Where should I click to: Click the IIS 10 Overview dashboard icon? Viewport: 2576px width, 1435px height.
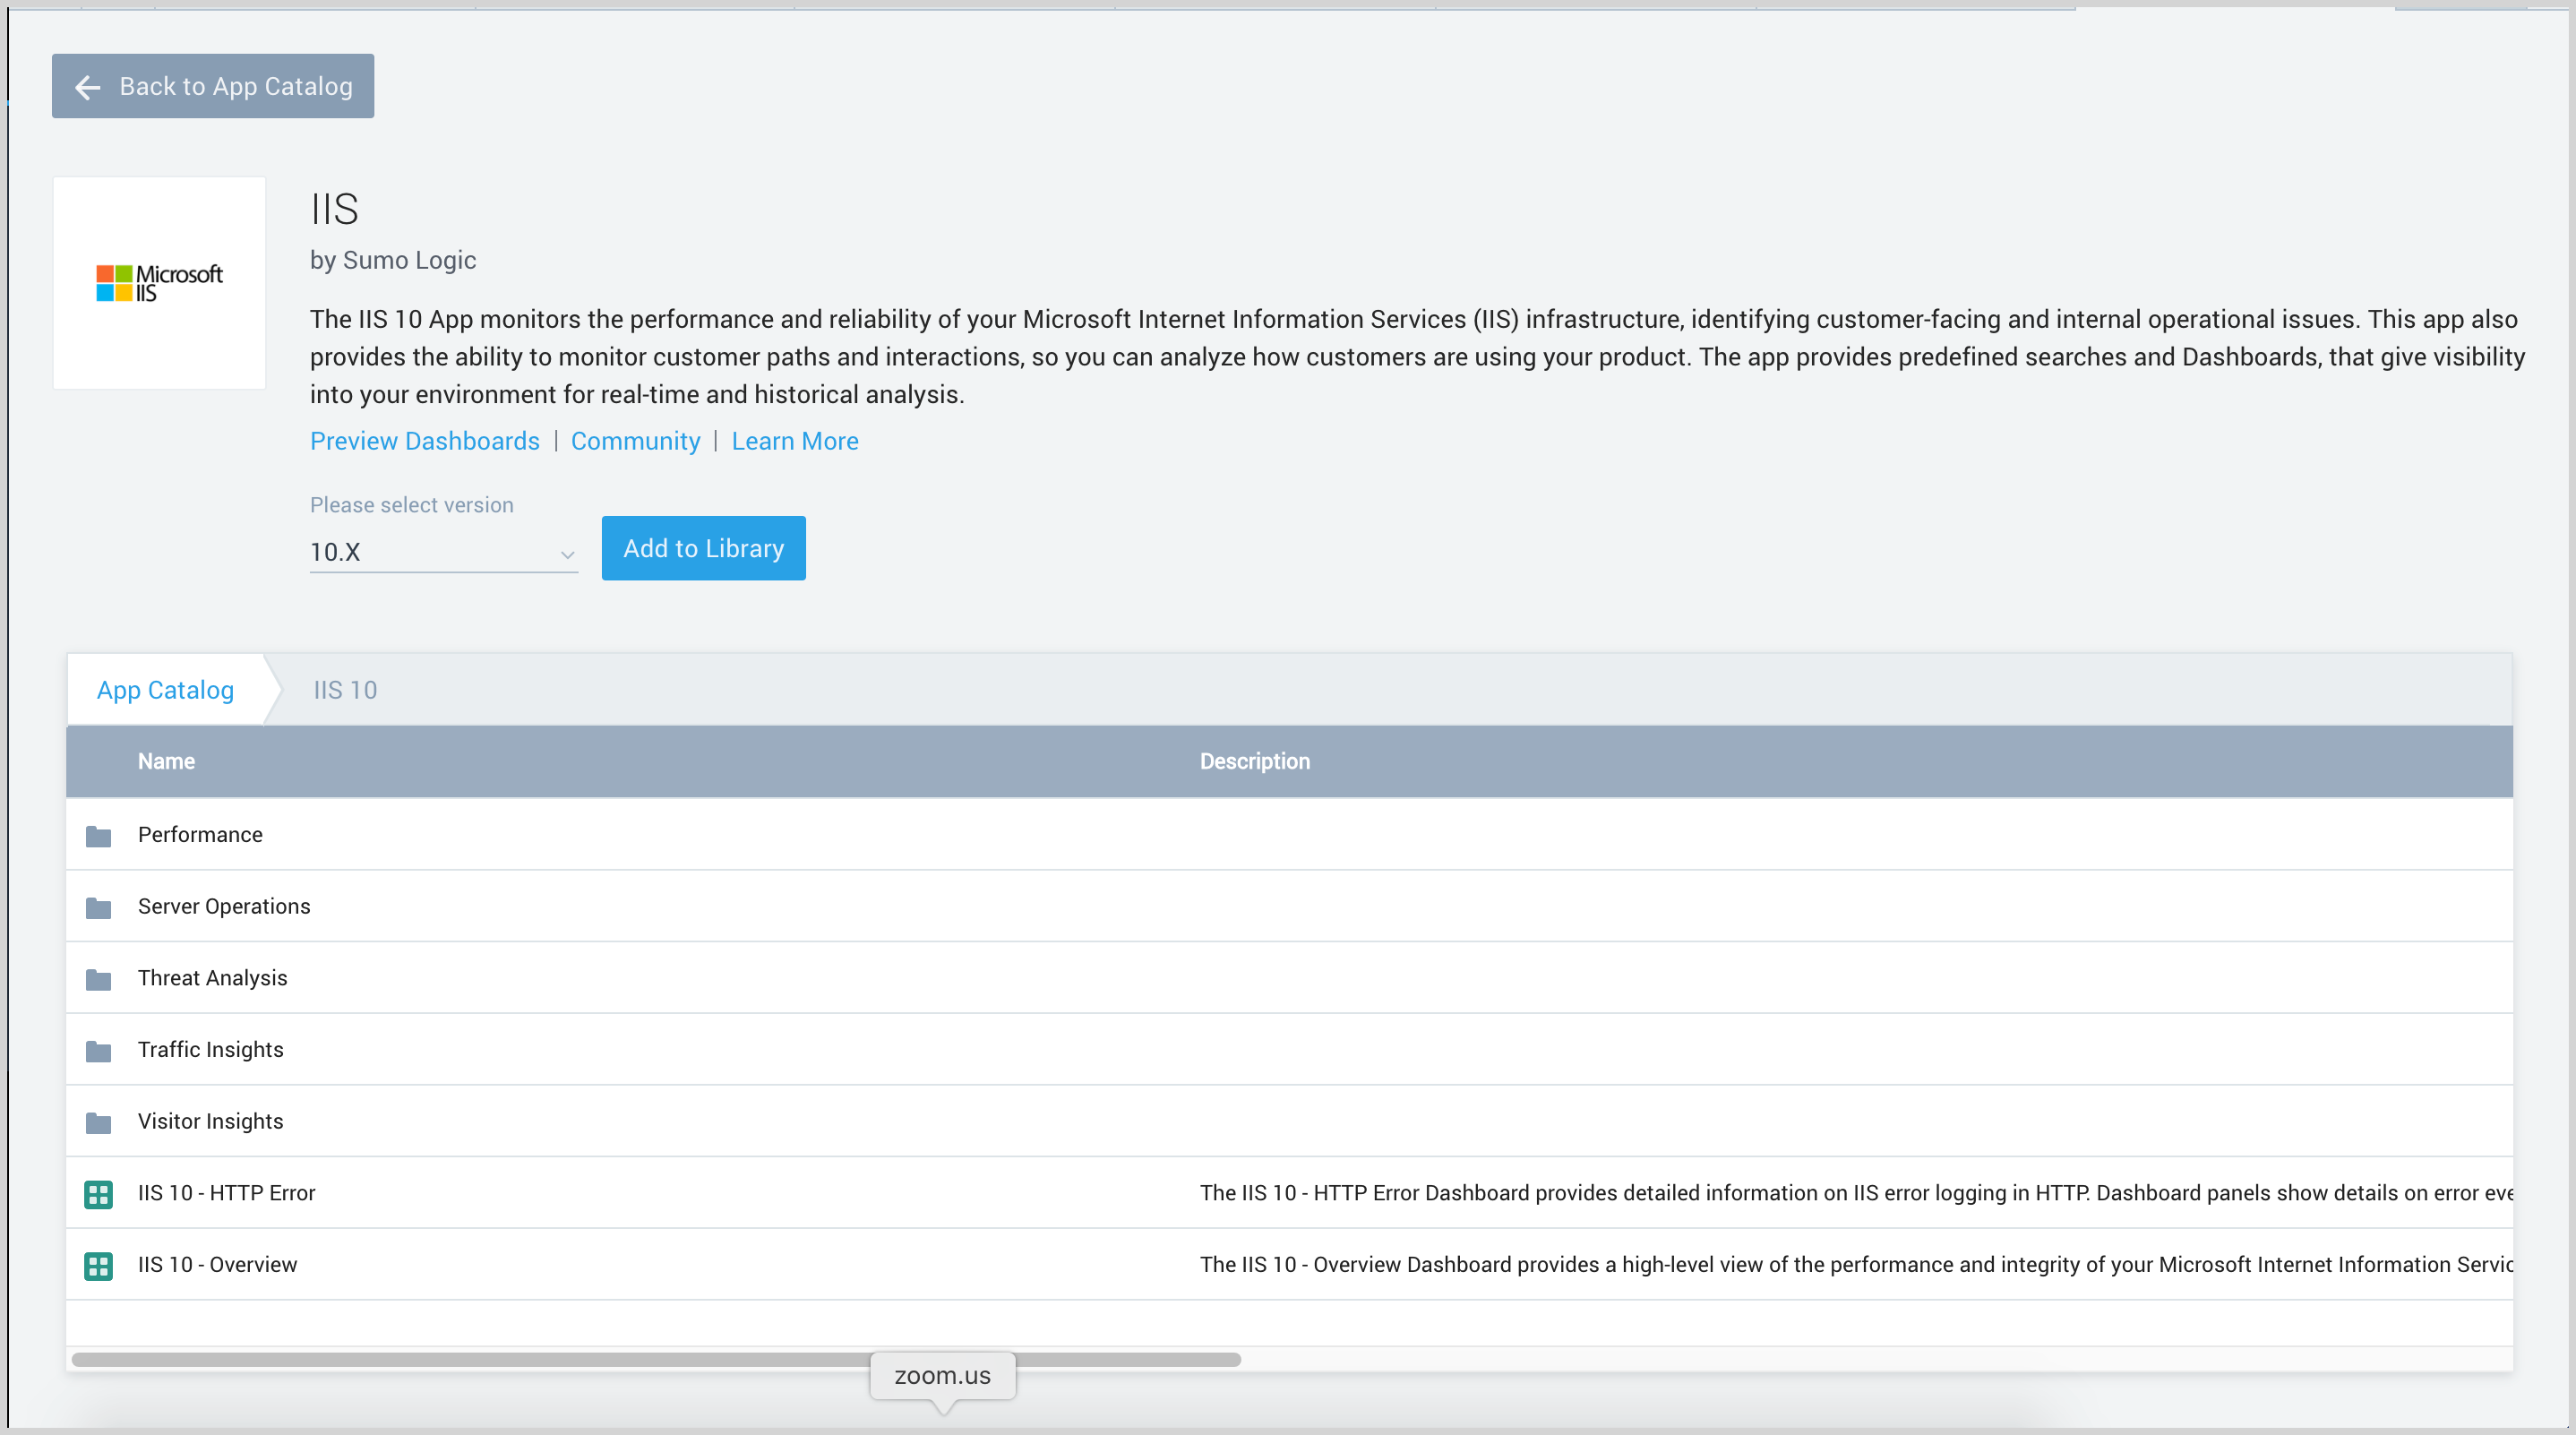98,1266
